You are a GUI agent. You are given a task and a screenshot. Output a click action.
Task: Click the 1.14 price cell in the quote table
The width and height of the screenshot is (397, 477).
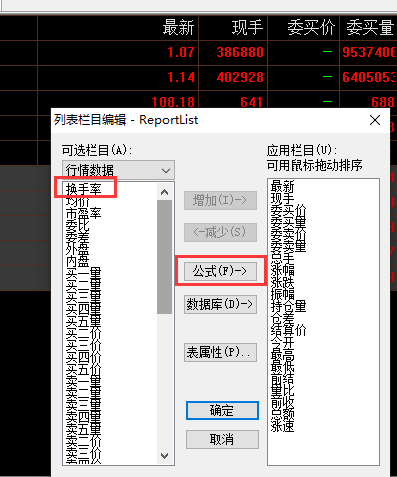point(181,77)
